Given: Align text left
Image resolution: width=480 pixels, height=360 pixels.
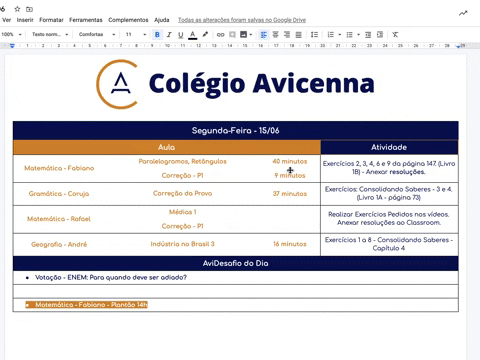Looking at the screenshot, I should tap(264, 35).
